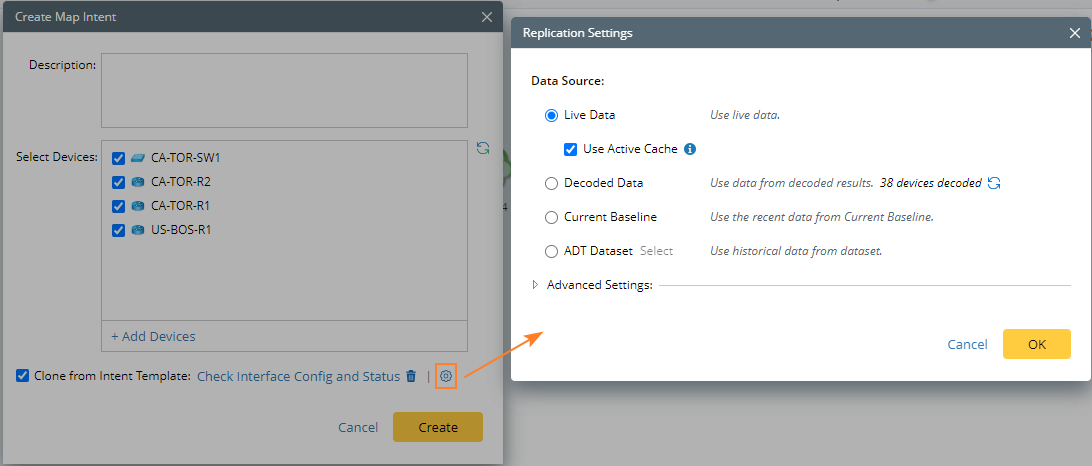
Task: Click the CA-TOR-SW1 switch device icon
Action: [138, 158]
